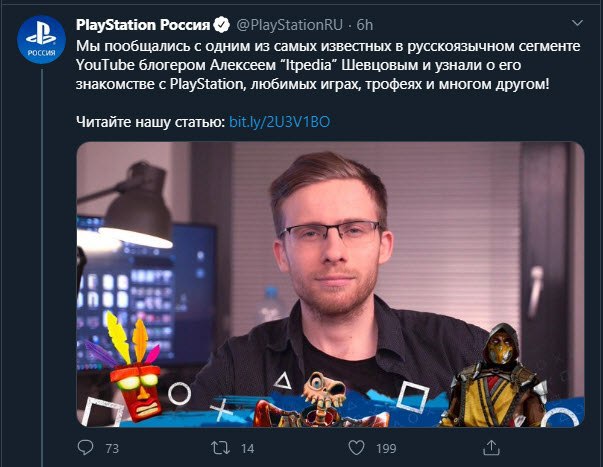This screenshot has height=467, width=603.
Task: Click the PlayStation Россия display name
Action: [x=143, y=25]
